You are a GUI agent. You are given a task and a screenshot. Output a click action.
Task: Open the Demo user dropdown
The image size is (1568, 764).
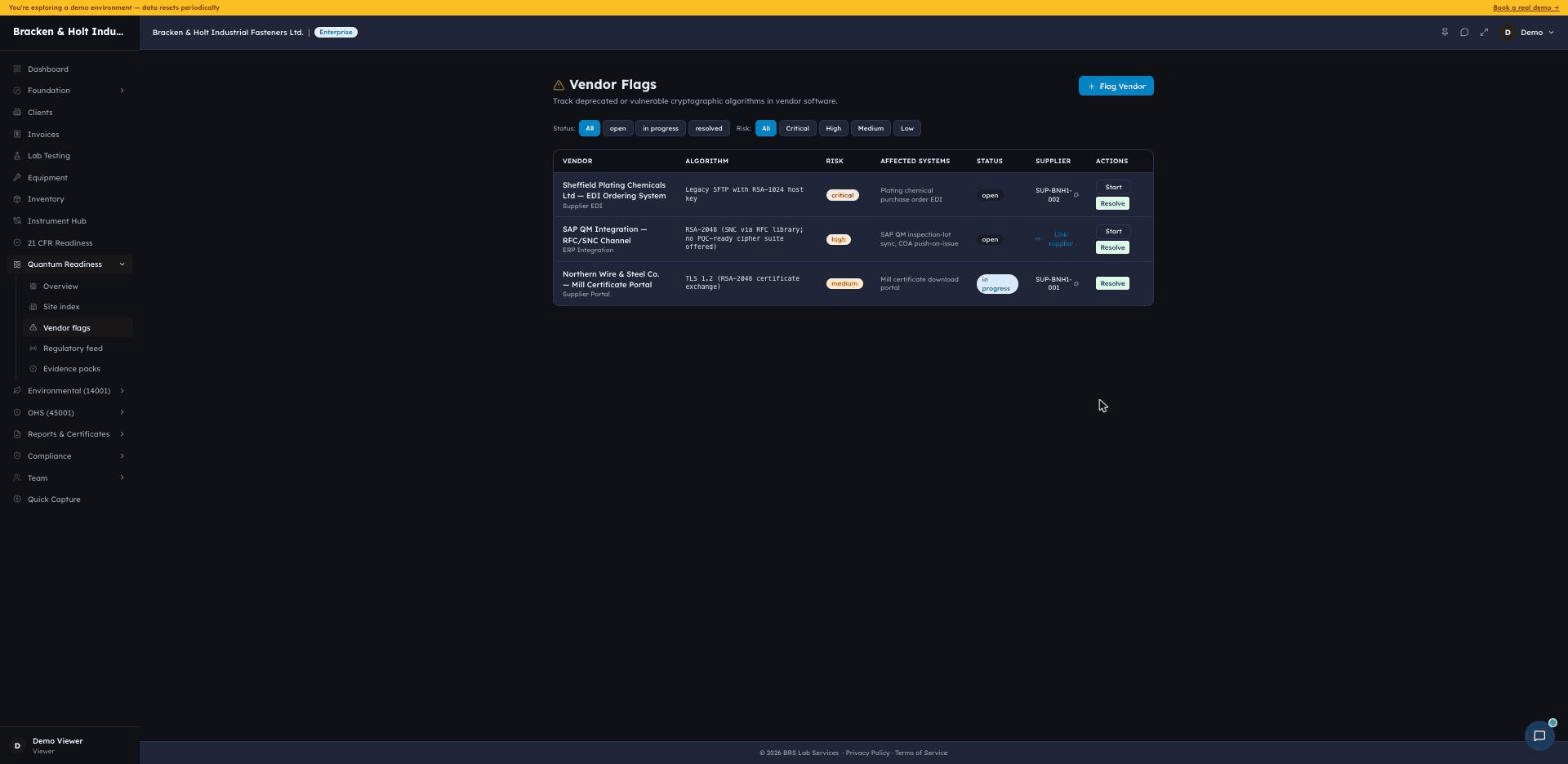coord(1528,32)
